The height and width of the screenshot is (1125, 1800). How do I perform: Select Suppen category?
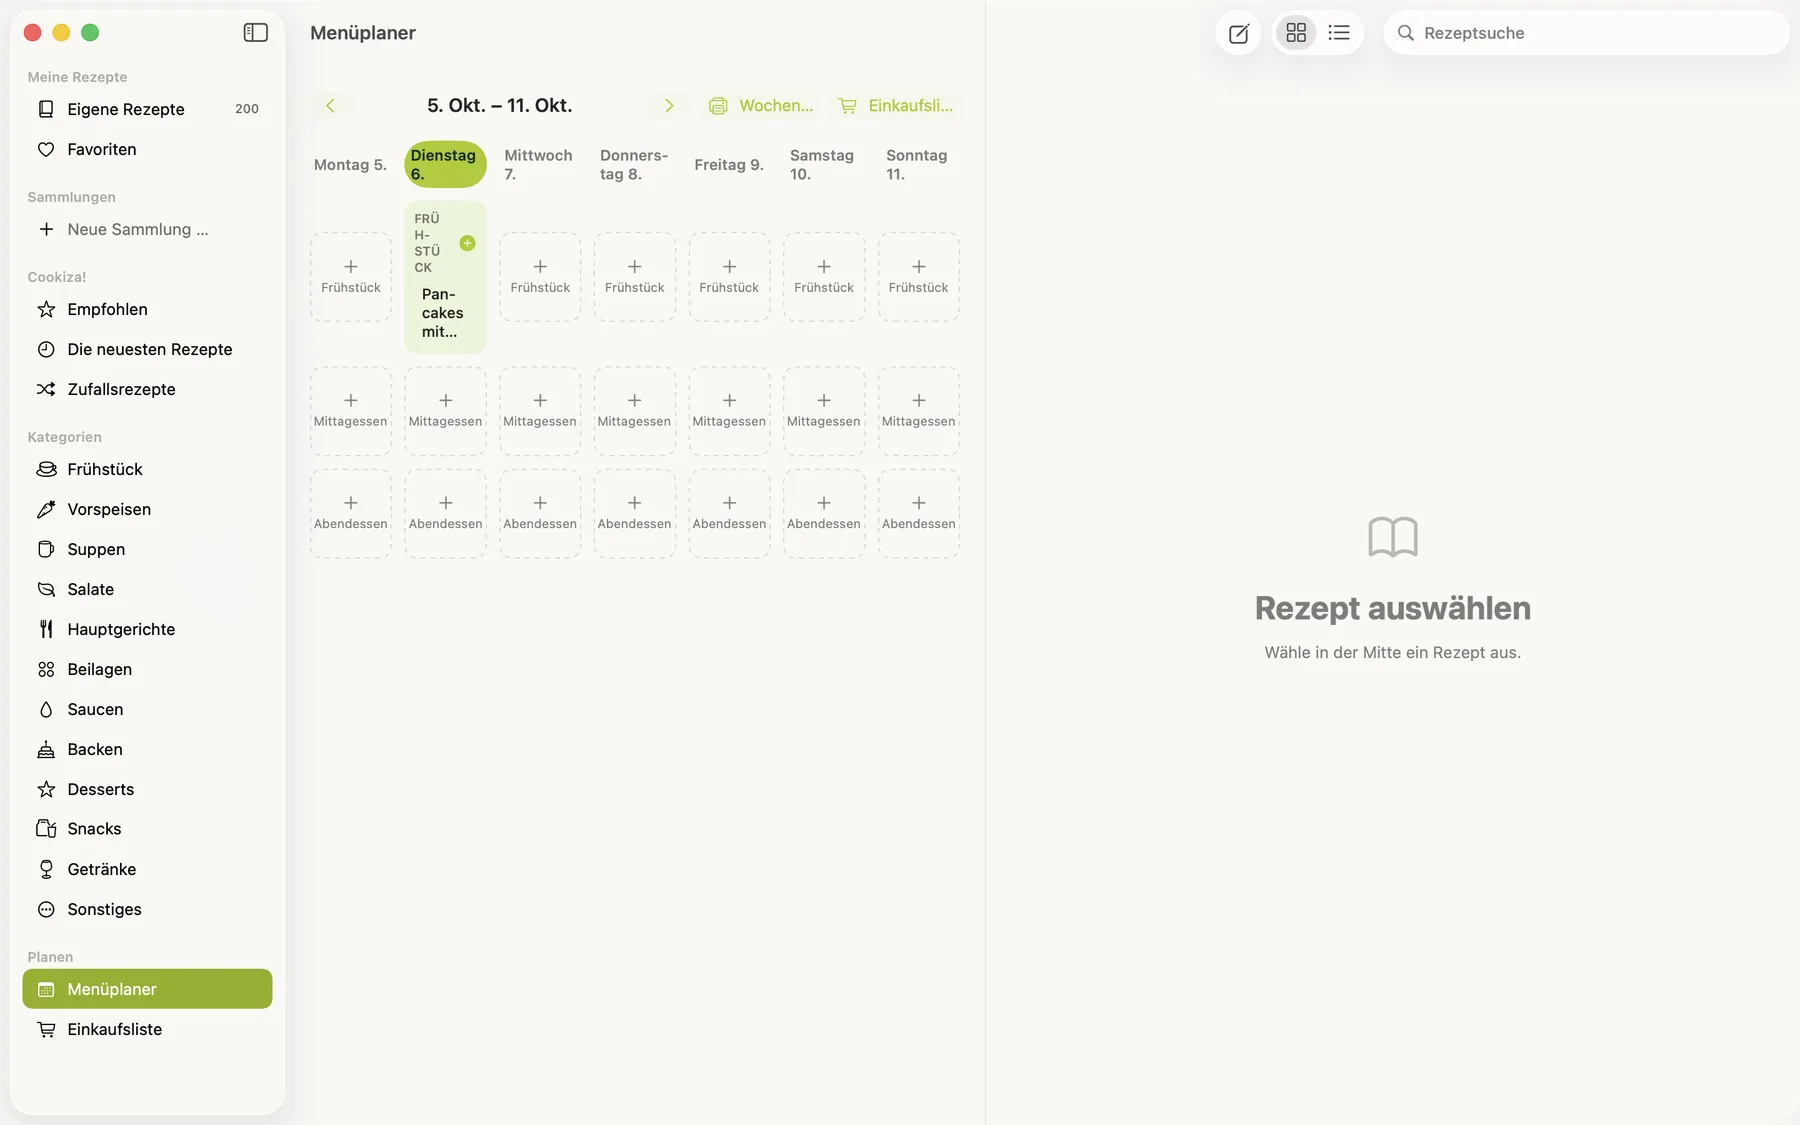tap(147, 549)
